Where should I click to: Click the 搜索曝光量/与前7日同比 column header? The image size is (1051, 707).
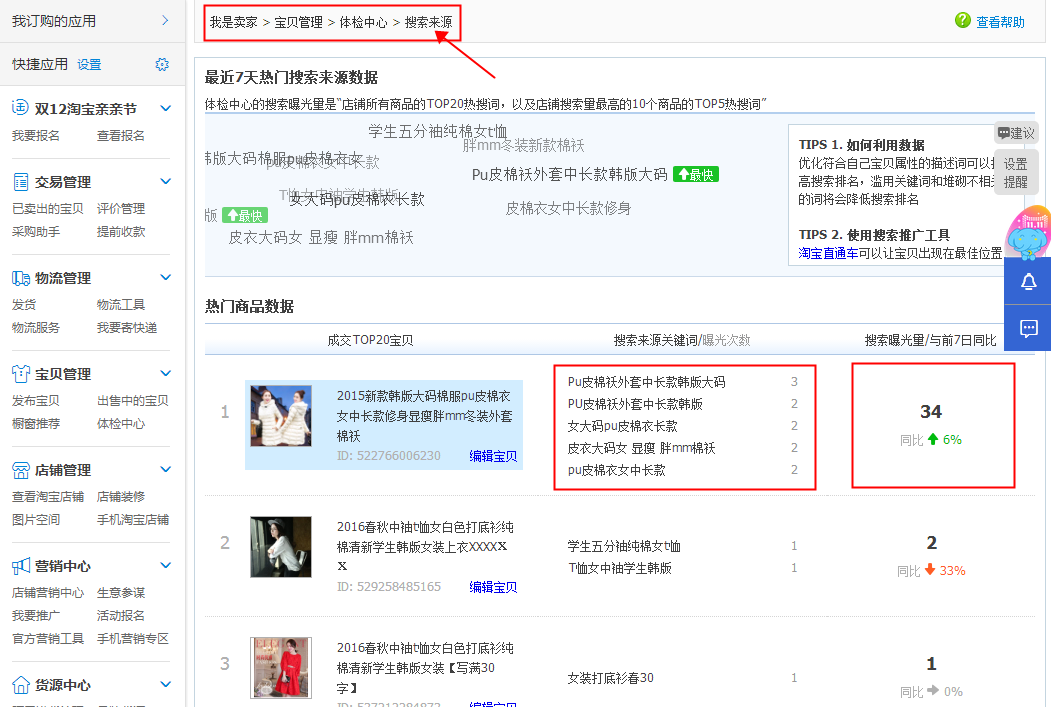tap(930, 340)
